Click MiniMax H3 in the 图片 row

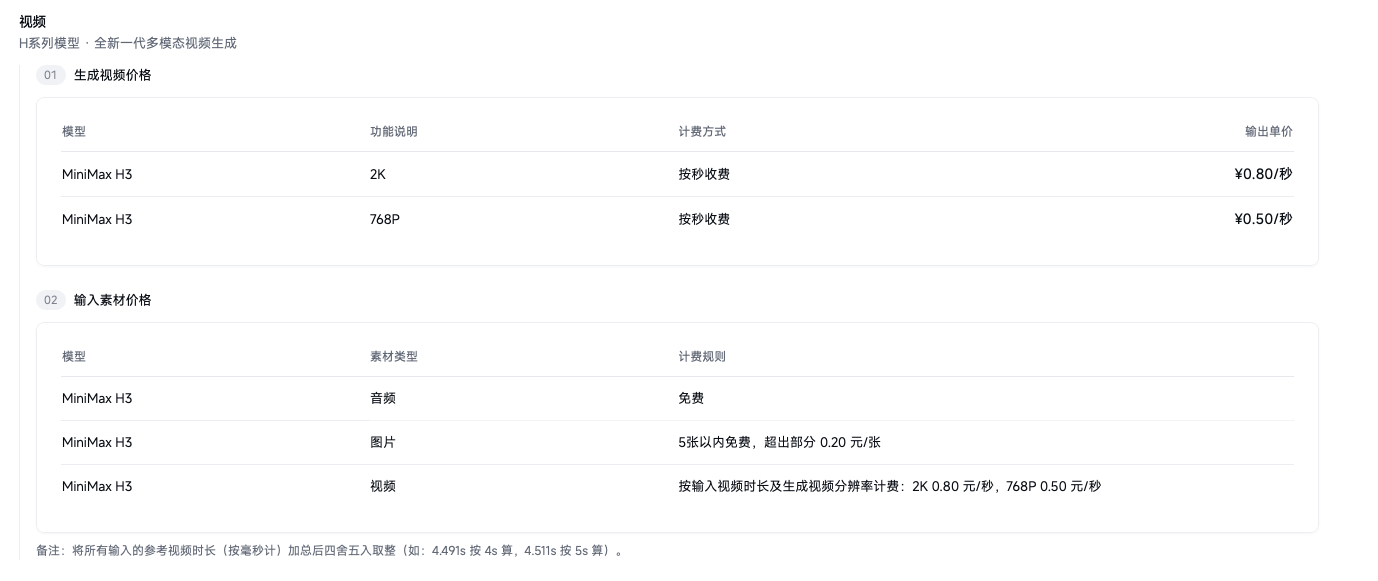pos(97,442)
